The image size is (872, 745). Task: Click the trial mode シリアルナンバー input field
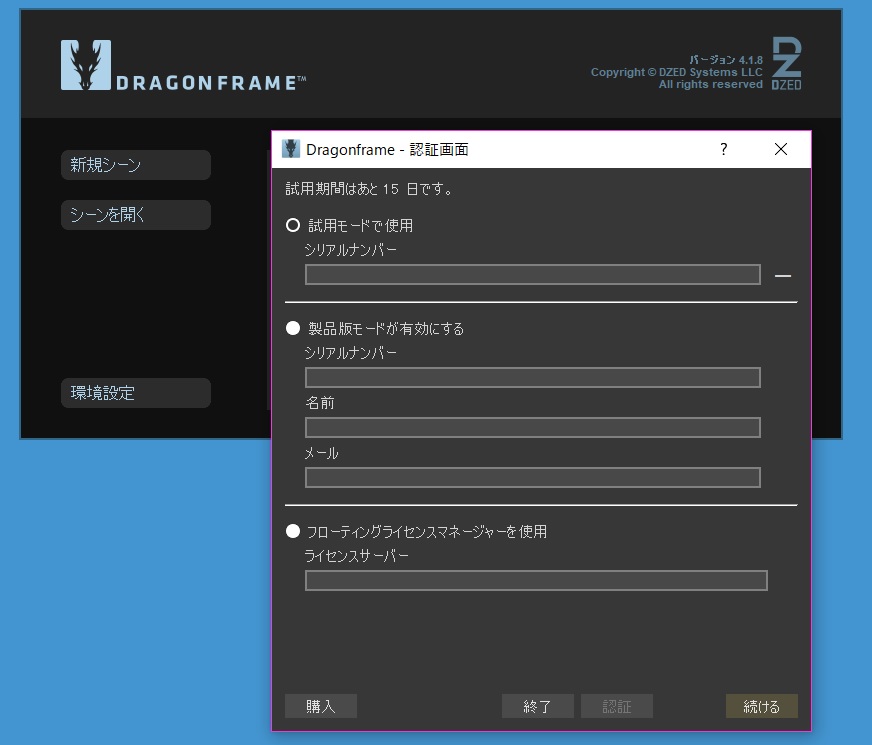click(x=533, y=275)
